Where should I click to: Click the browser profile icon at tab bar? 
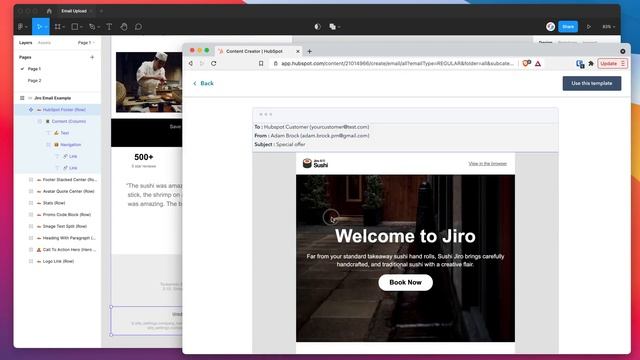point(622,51)
